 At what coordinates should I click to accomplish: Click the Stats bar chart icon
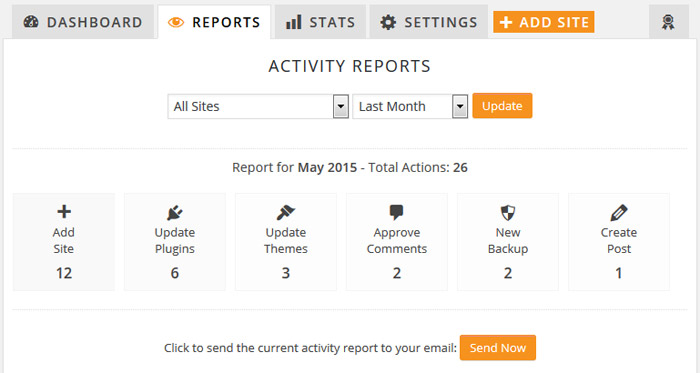pos(294,22)
